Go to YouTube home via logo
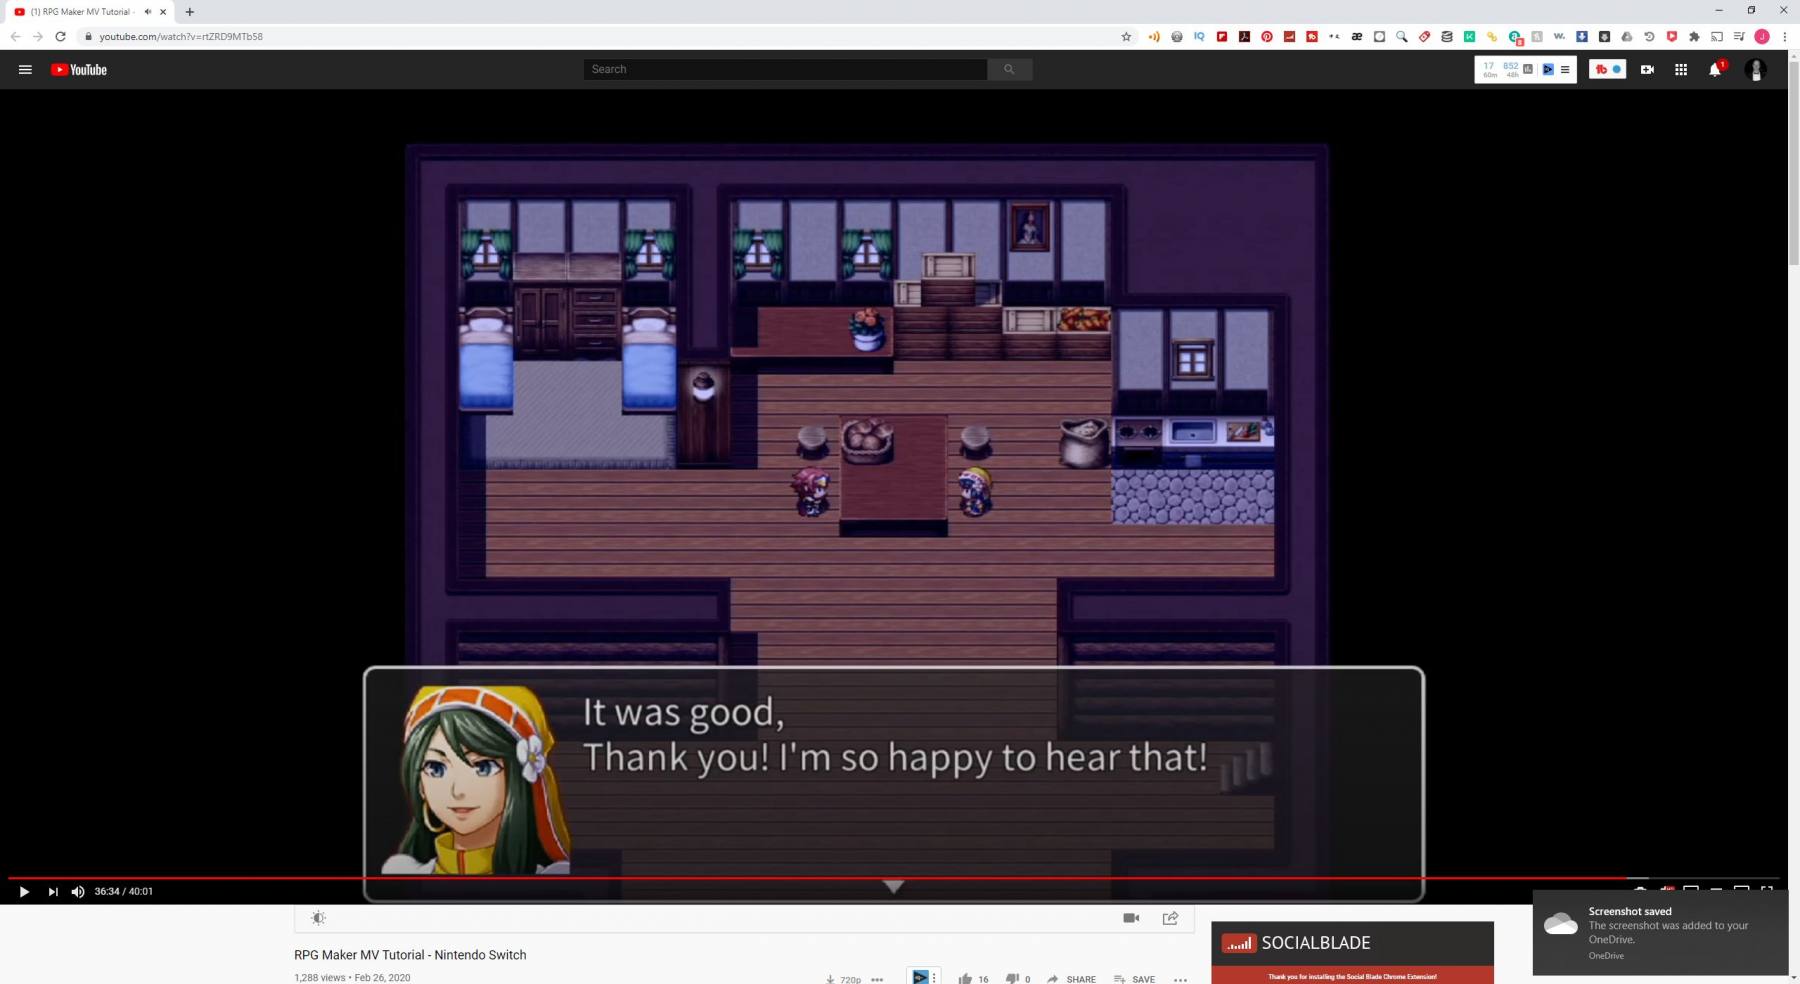 [79, 70]
